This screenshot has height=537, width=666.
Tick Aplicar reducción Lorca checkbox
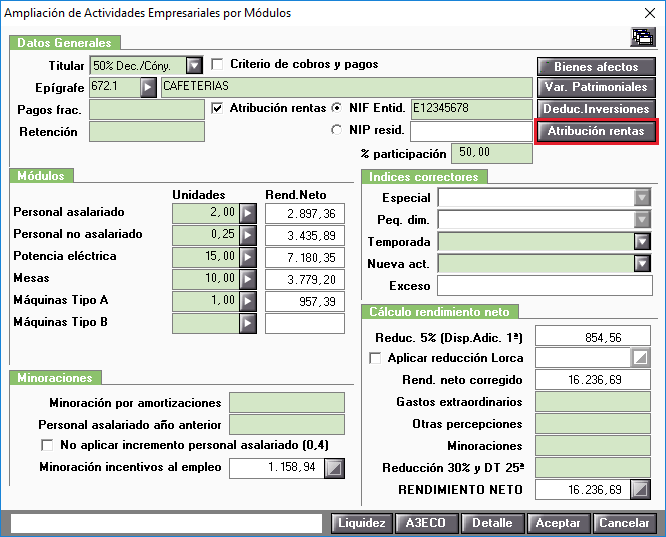(x=375, y=358)
